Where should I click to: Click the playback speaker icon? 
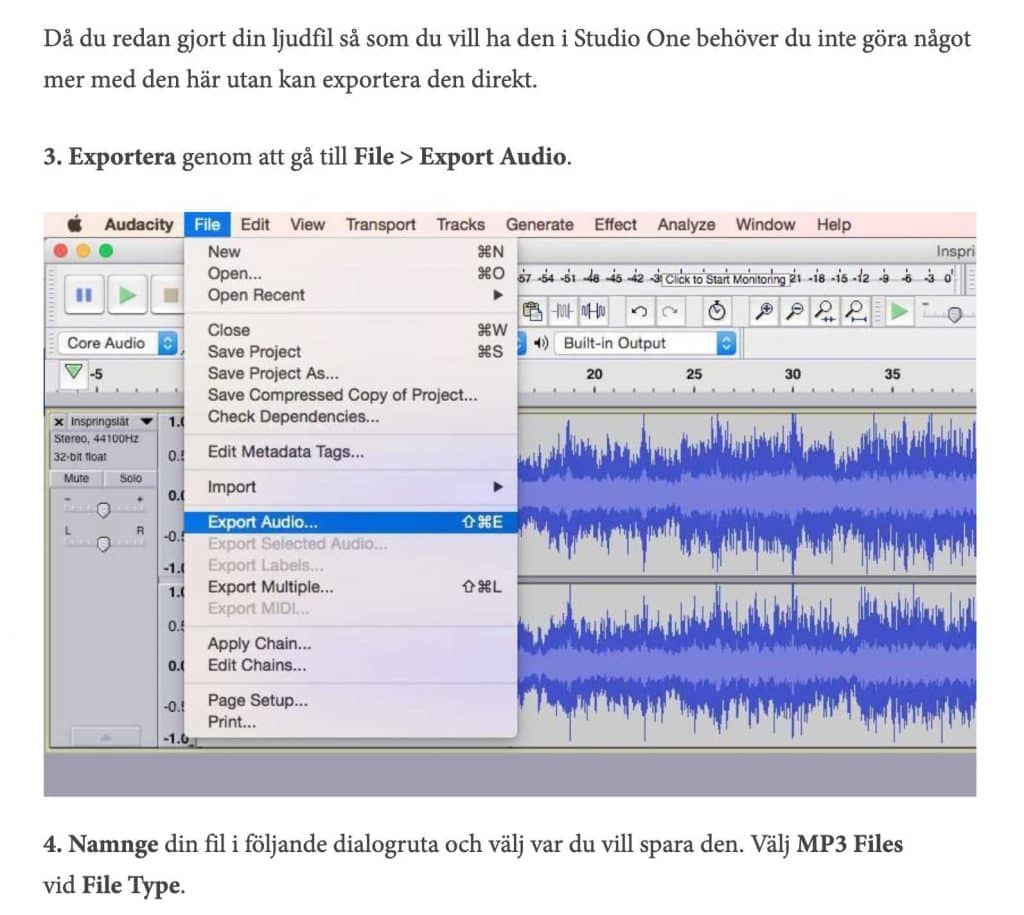pos(541,343)
